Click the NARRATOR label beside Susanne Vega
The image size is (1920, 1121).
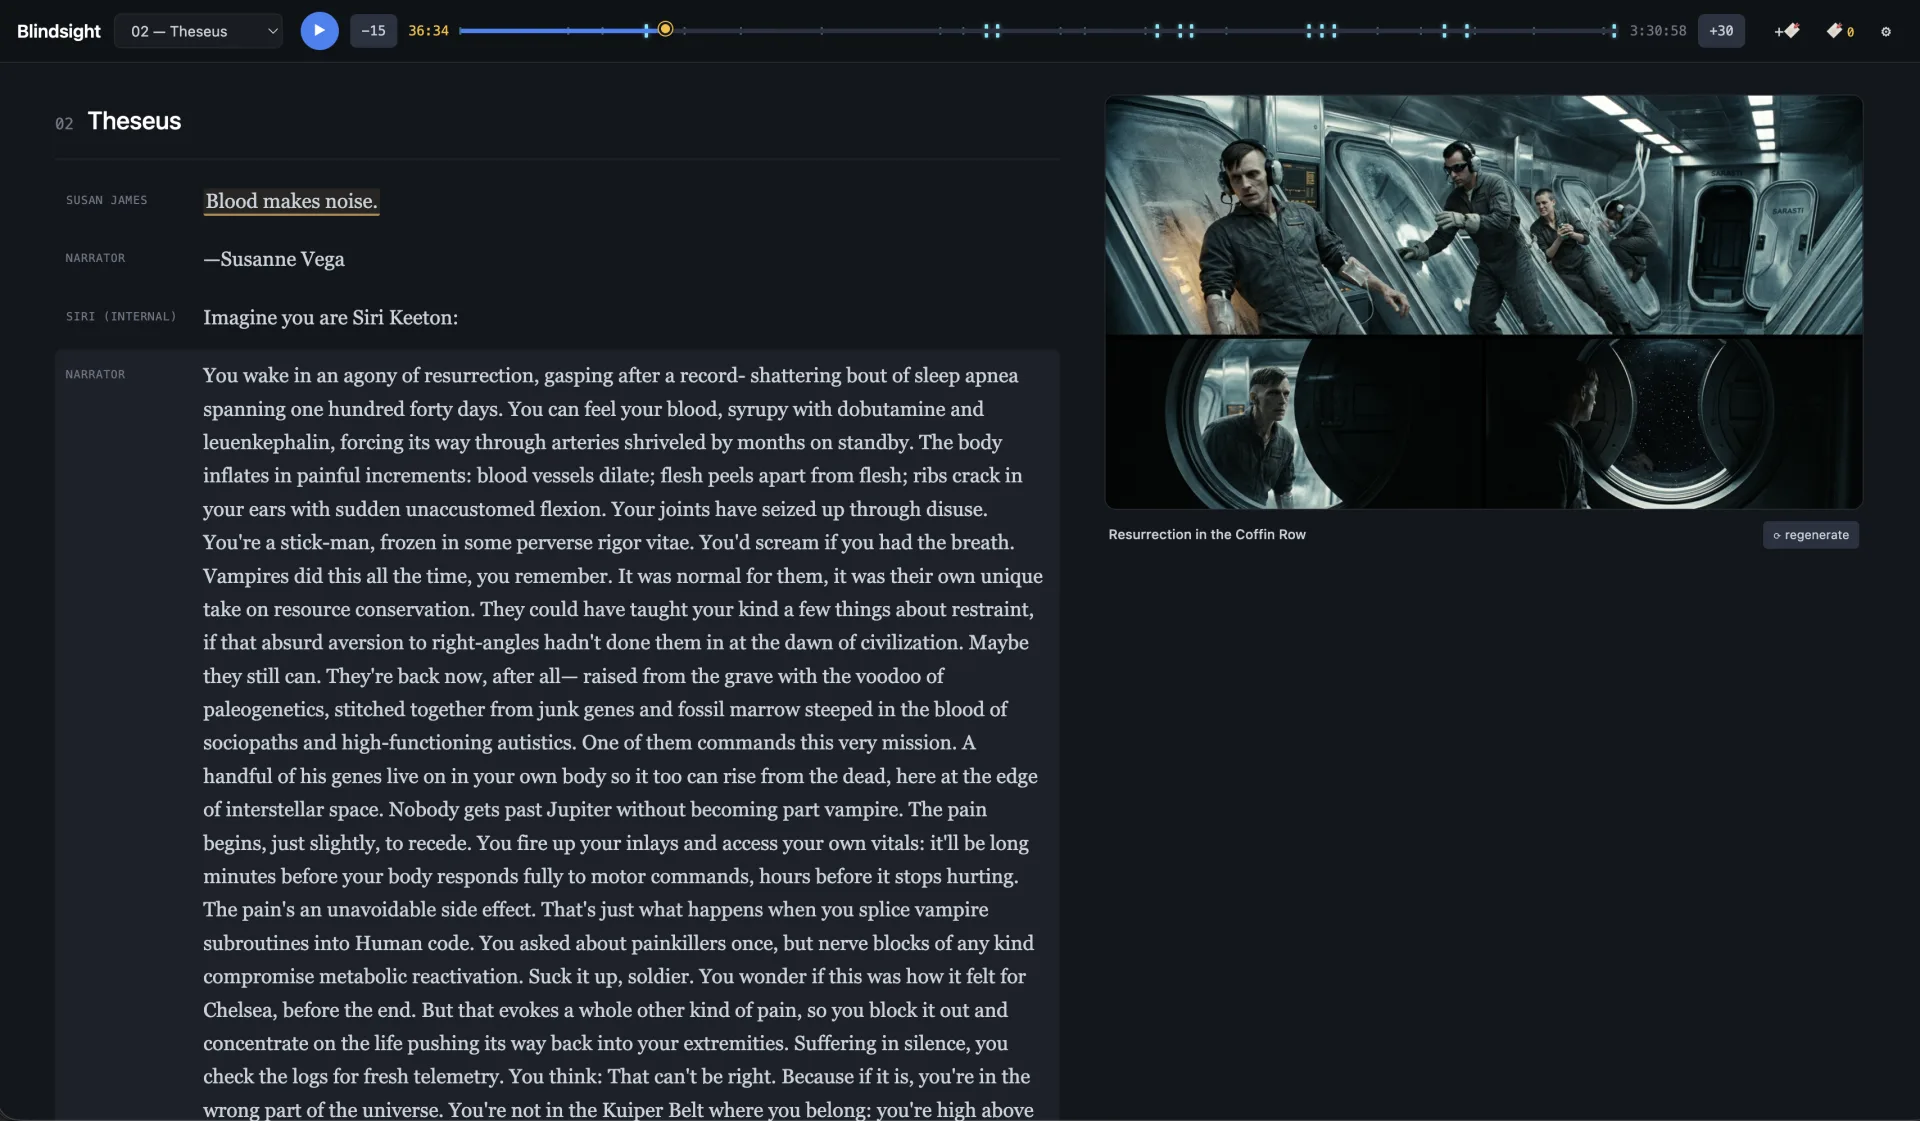(96, 259)
